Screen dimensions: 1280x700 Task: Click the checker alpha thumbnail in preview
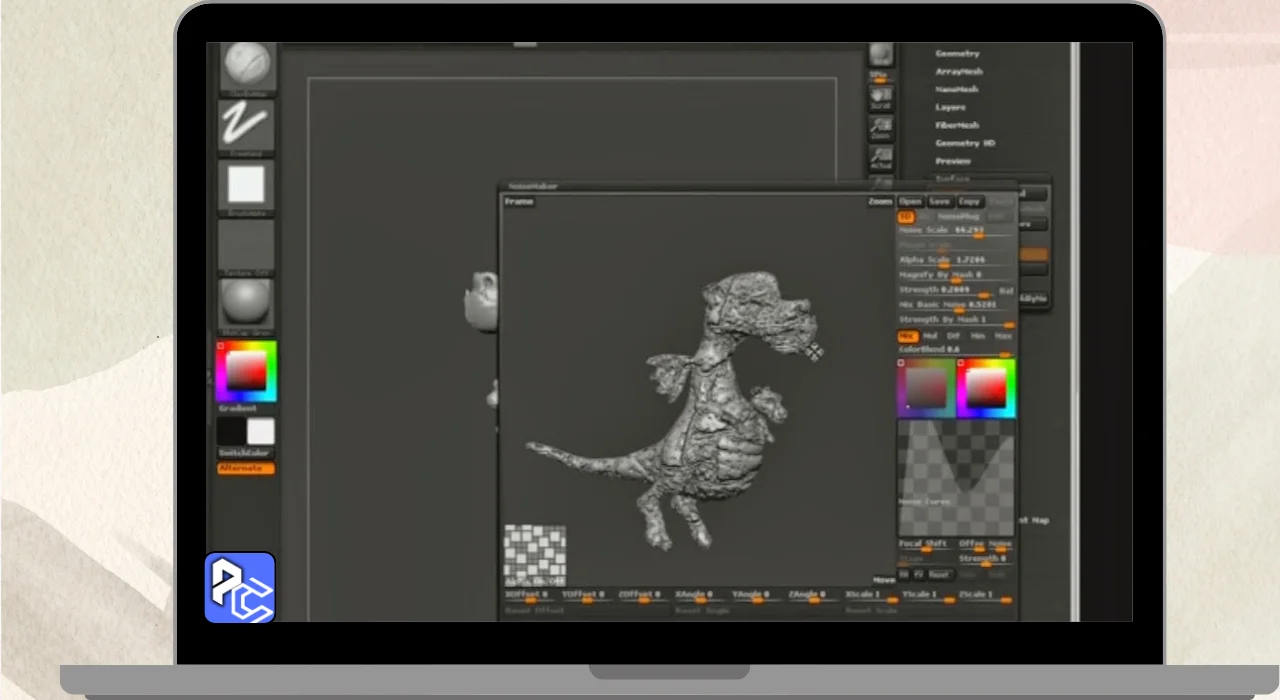(535, 555)
